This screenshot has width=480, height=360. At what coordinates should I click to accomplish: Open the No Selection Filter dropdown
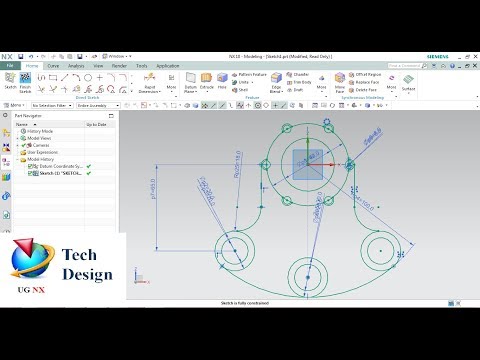pyautogui.click(x=52, y=105)
